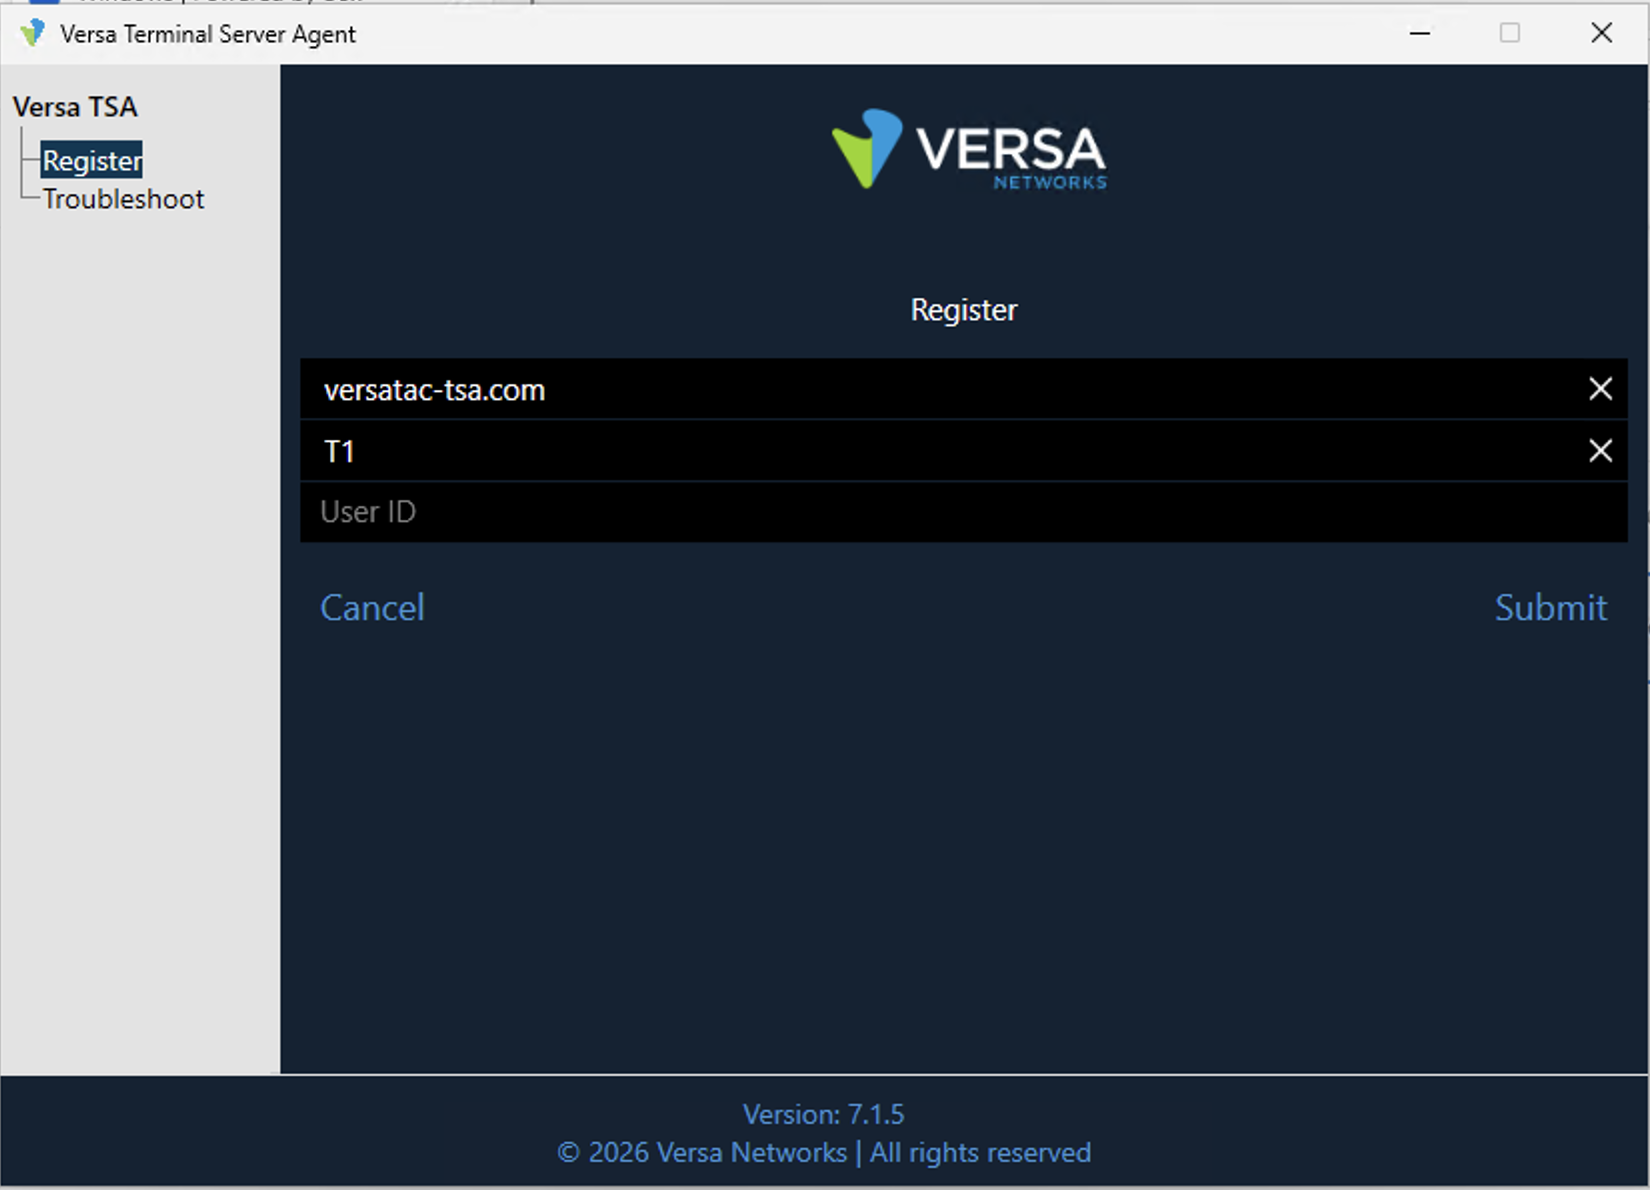
Task: Click the Versa Networks logo
Action: (969, 149)
